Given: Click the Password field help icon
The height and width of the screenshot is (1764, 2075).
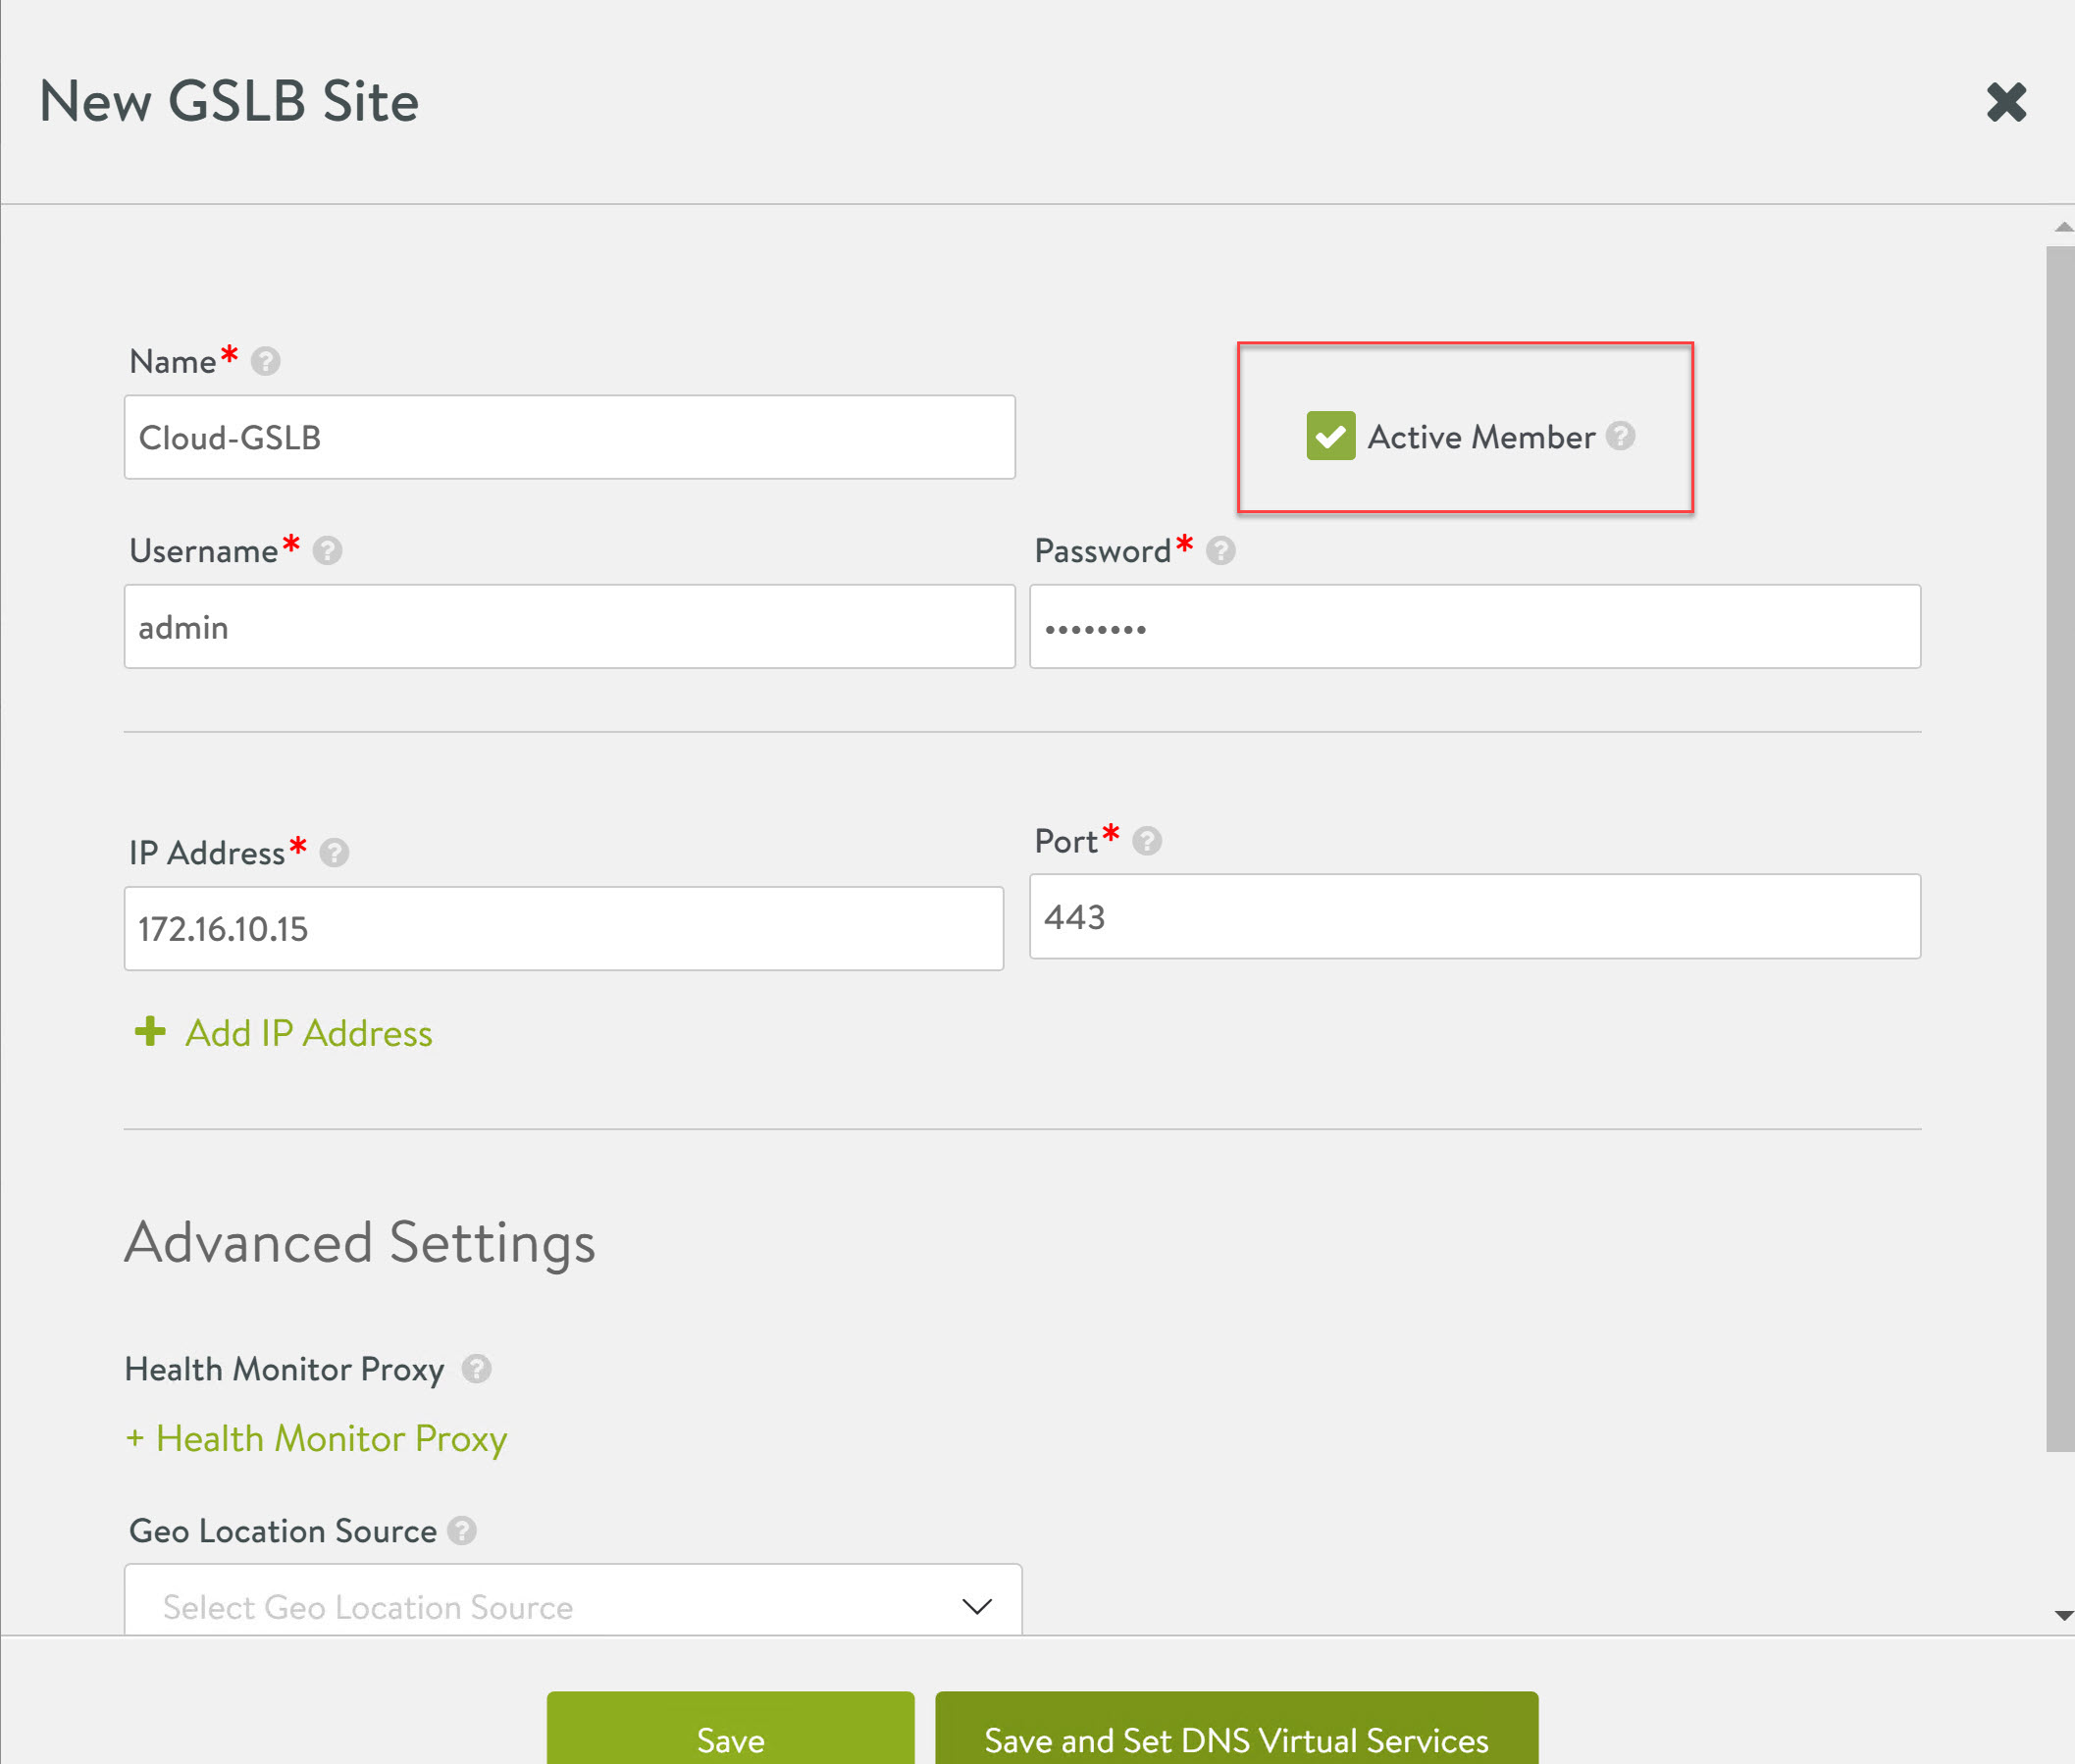Looking at the screenshot, I should coord(1220,550).
